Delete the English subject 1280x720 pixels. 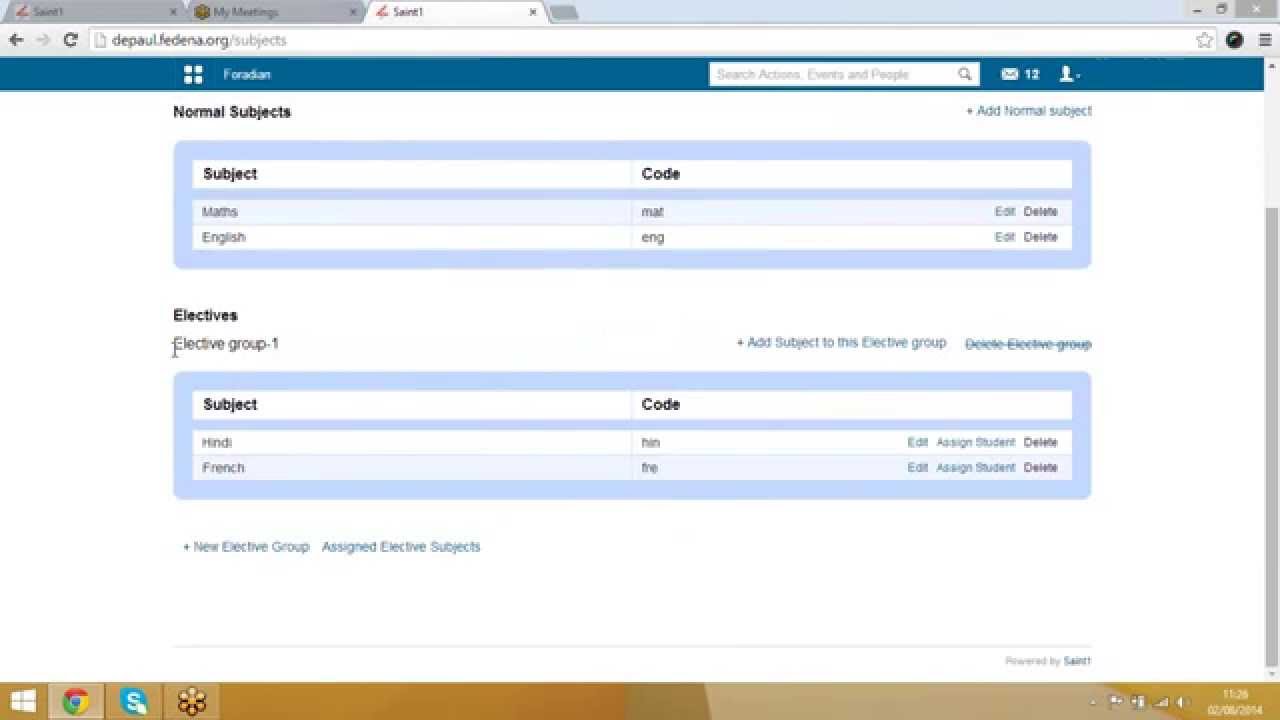tap(1040, 237)
